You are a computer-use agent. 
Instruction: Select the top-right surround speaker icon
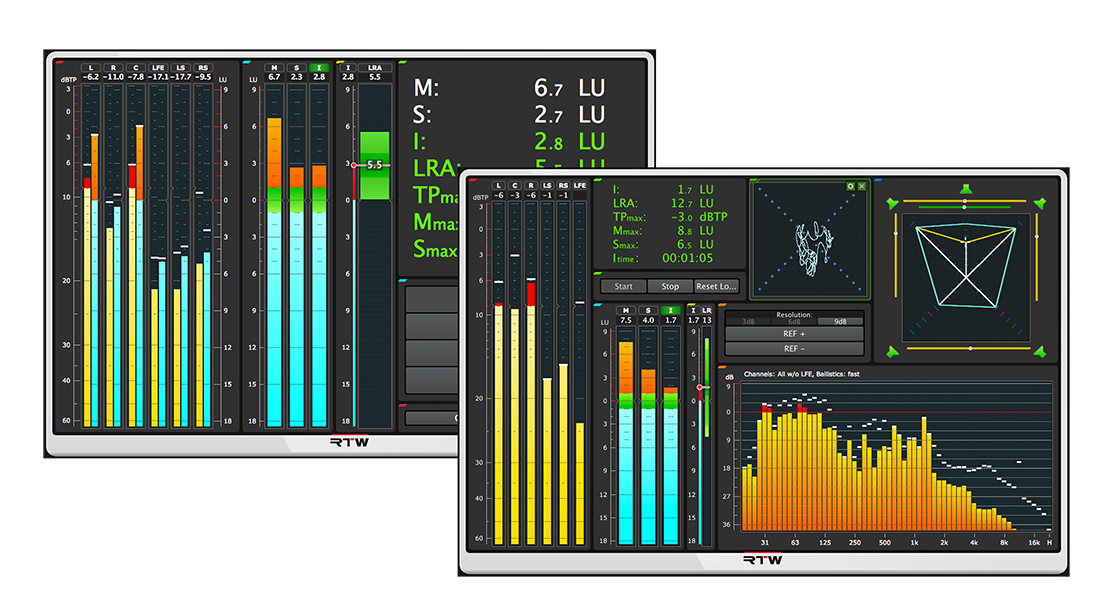[x=1040, y=203]
